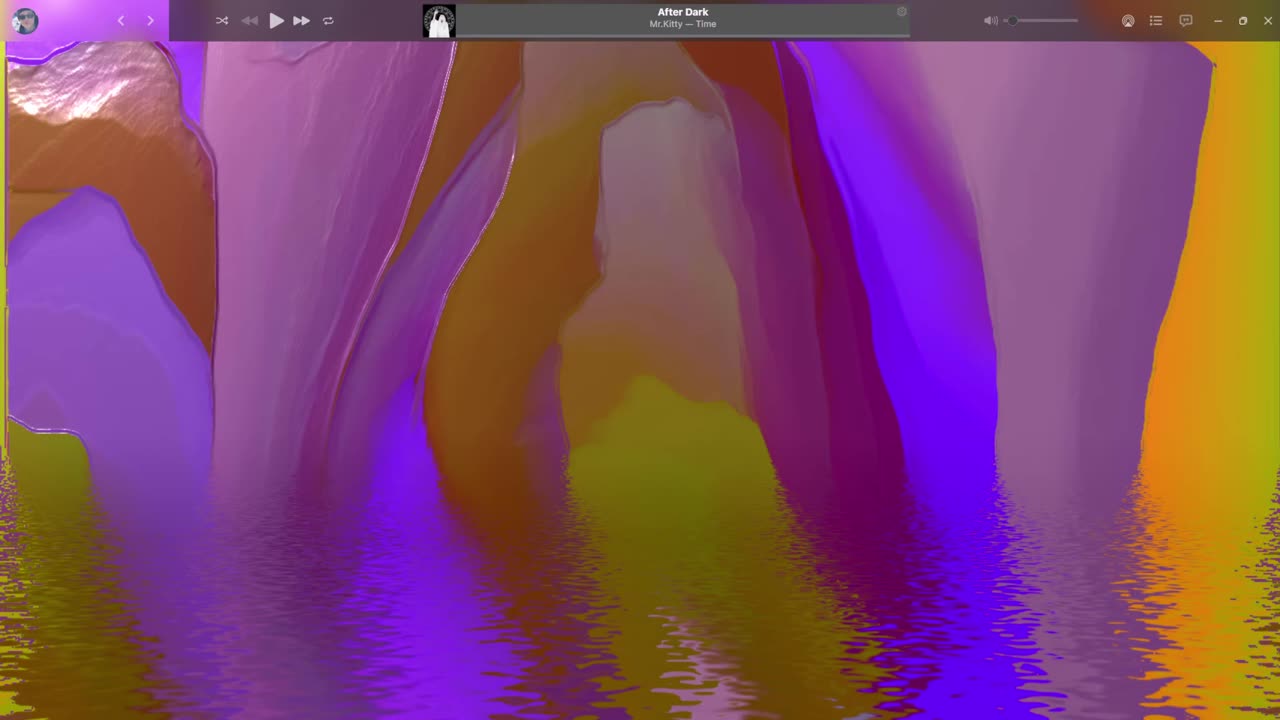Image resolution: width=1280 pixels, height=720 pixels.
Task: Open the AirPlay output selector
Action: click(1128, 20)
